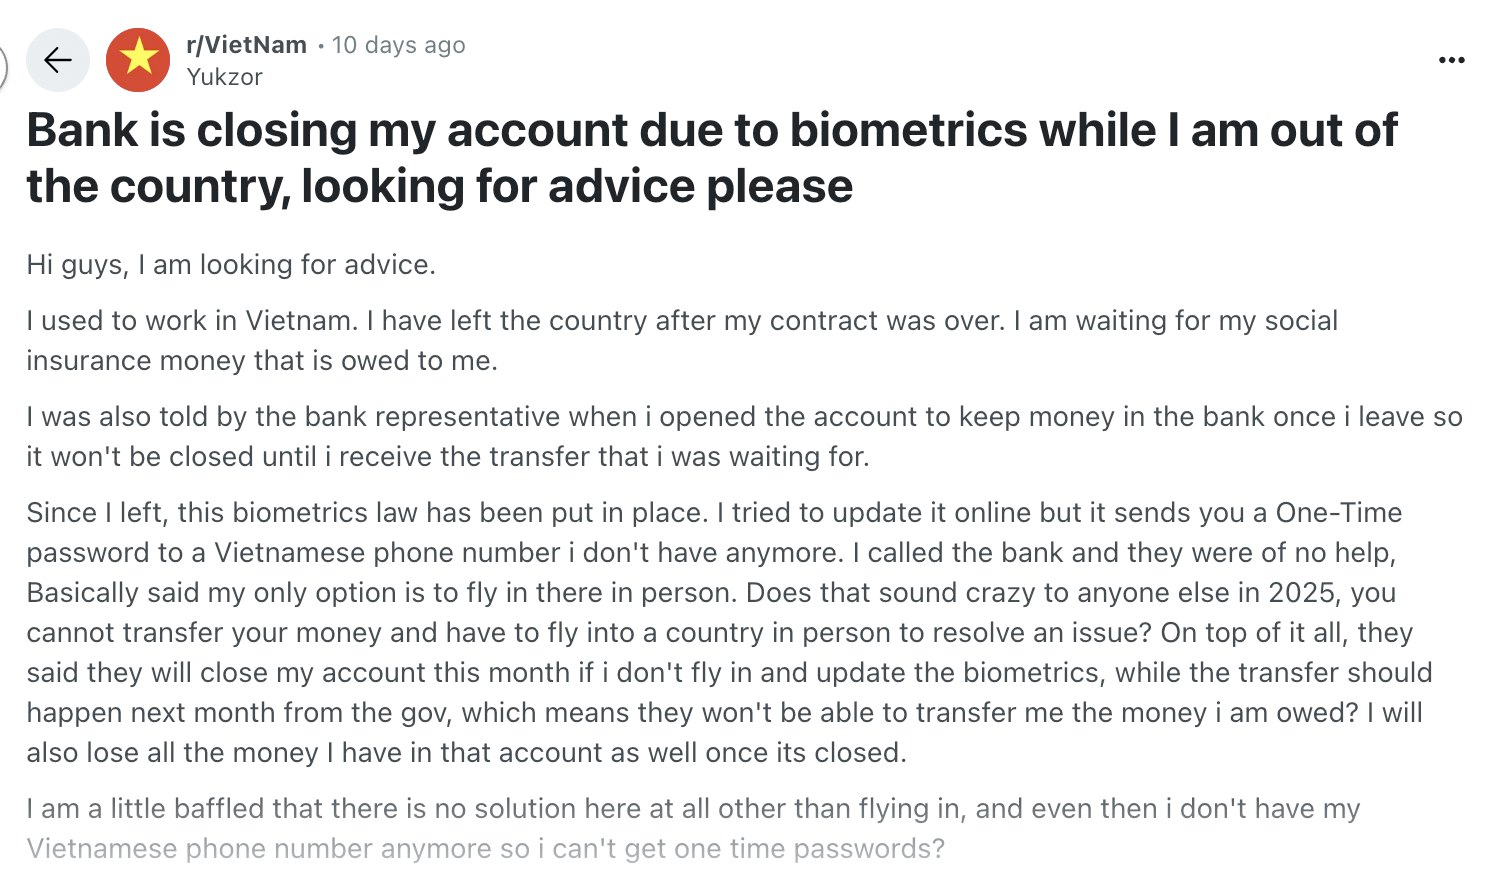Open the three-dot post options menu
1490x872 pixels.
point(1451,60)
